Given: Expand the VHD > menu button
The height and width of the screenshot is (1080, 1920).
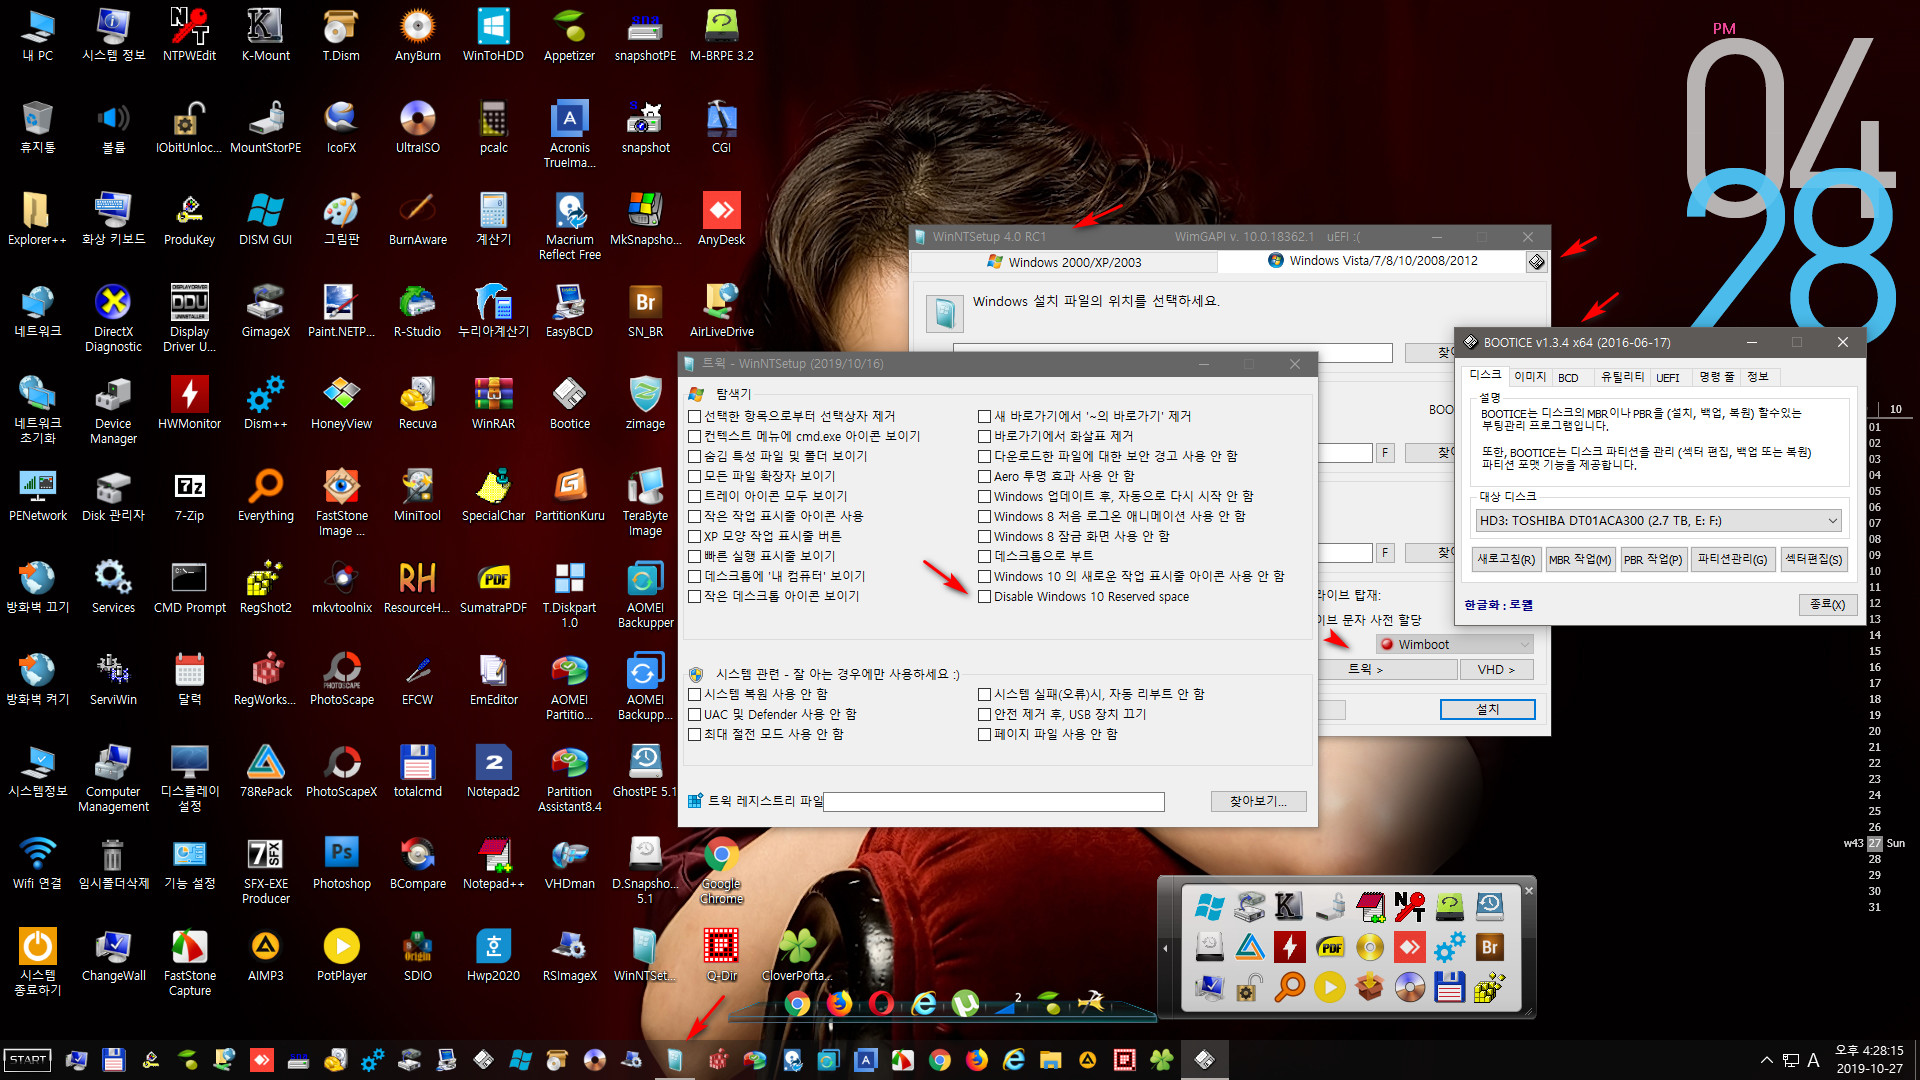Looking at the screenshot, I should click(1496, 670).
